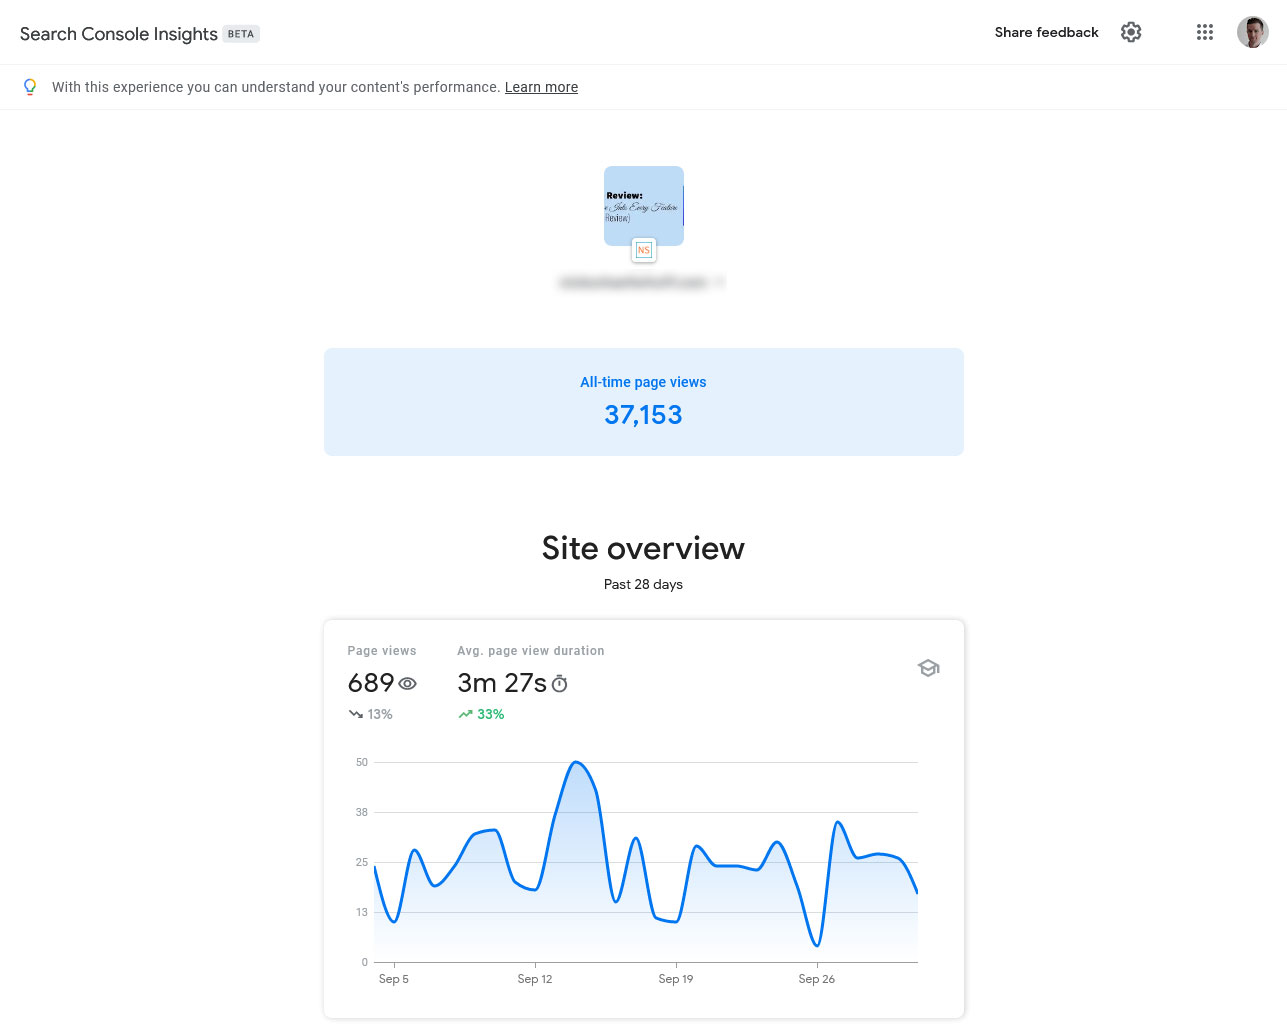Click the Sep 12 axis label
Image resolution: width=1287 pixels, height=1028 pixels.
pyautogui.click(x=535, y=979)
